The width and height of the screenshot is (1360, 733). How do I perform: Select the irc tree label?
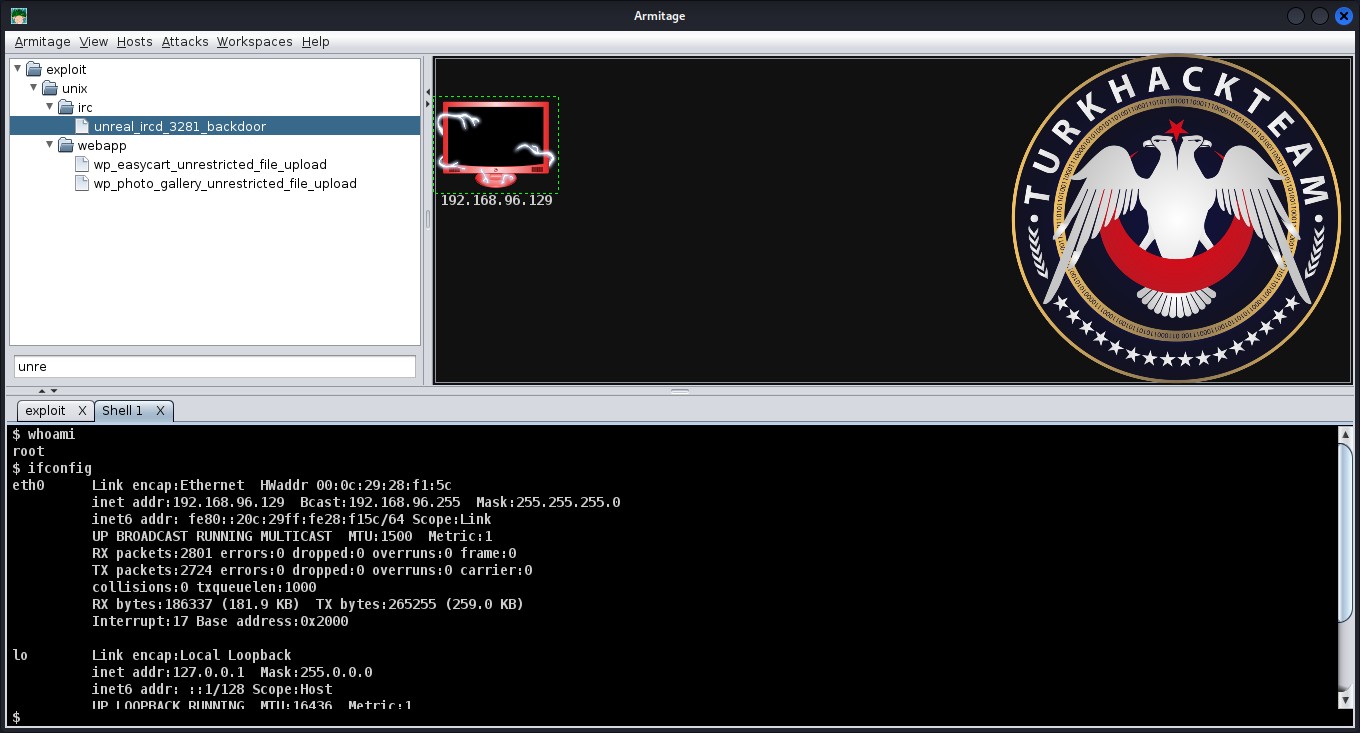(85, 107)
